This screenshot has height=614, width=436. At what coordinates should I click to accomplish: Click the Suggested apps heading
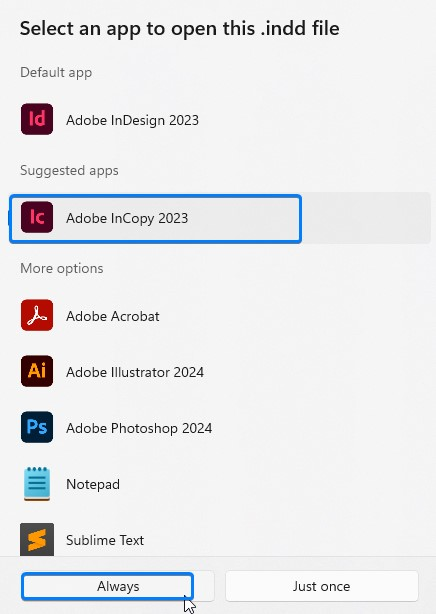click(x=69, y=171)
